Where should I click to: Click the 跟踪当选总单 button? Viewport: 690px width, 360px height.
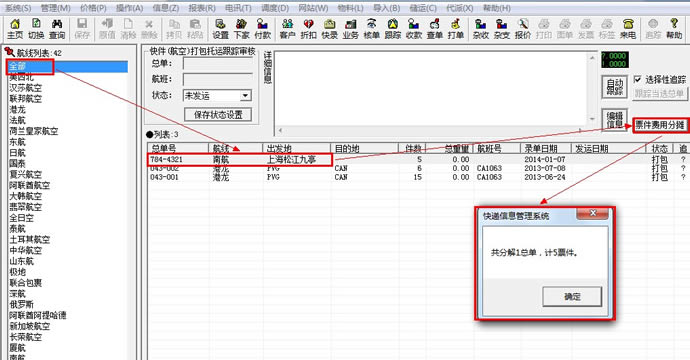660,93
